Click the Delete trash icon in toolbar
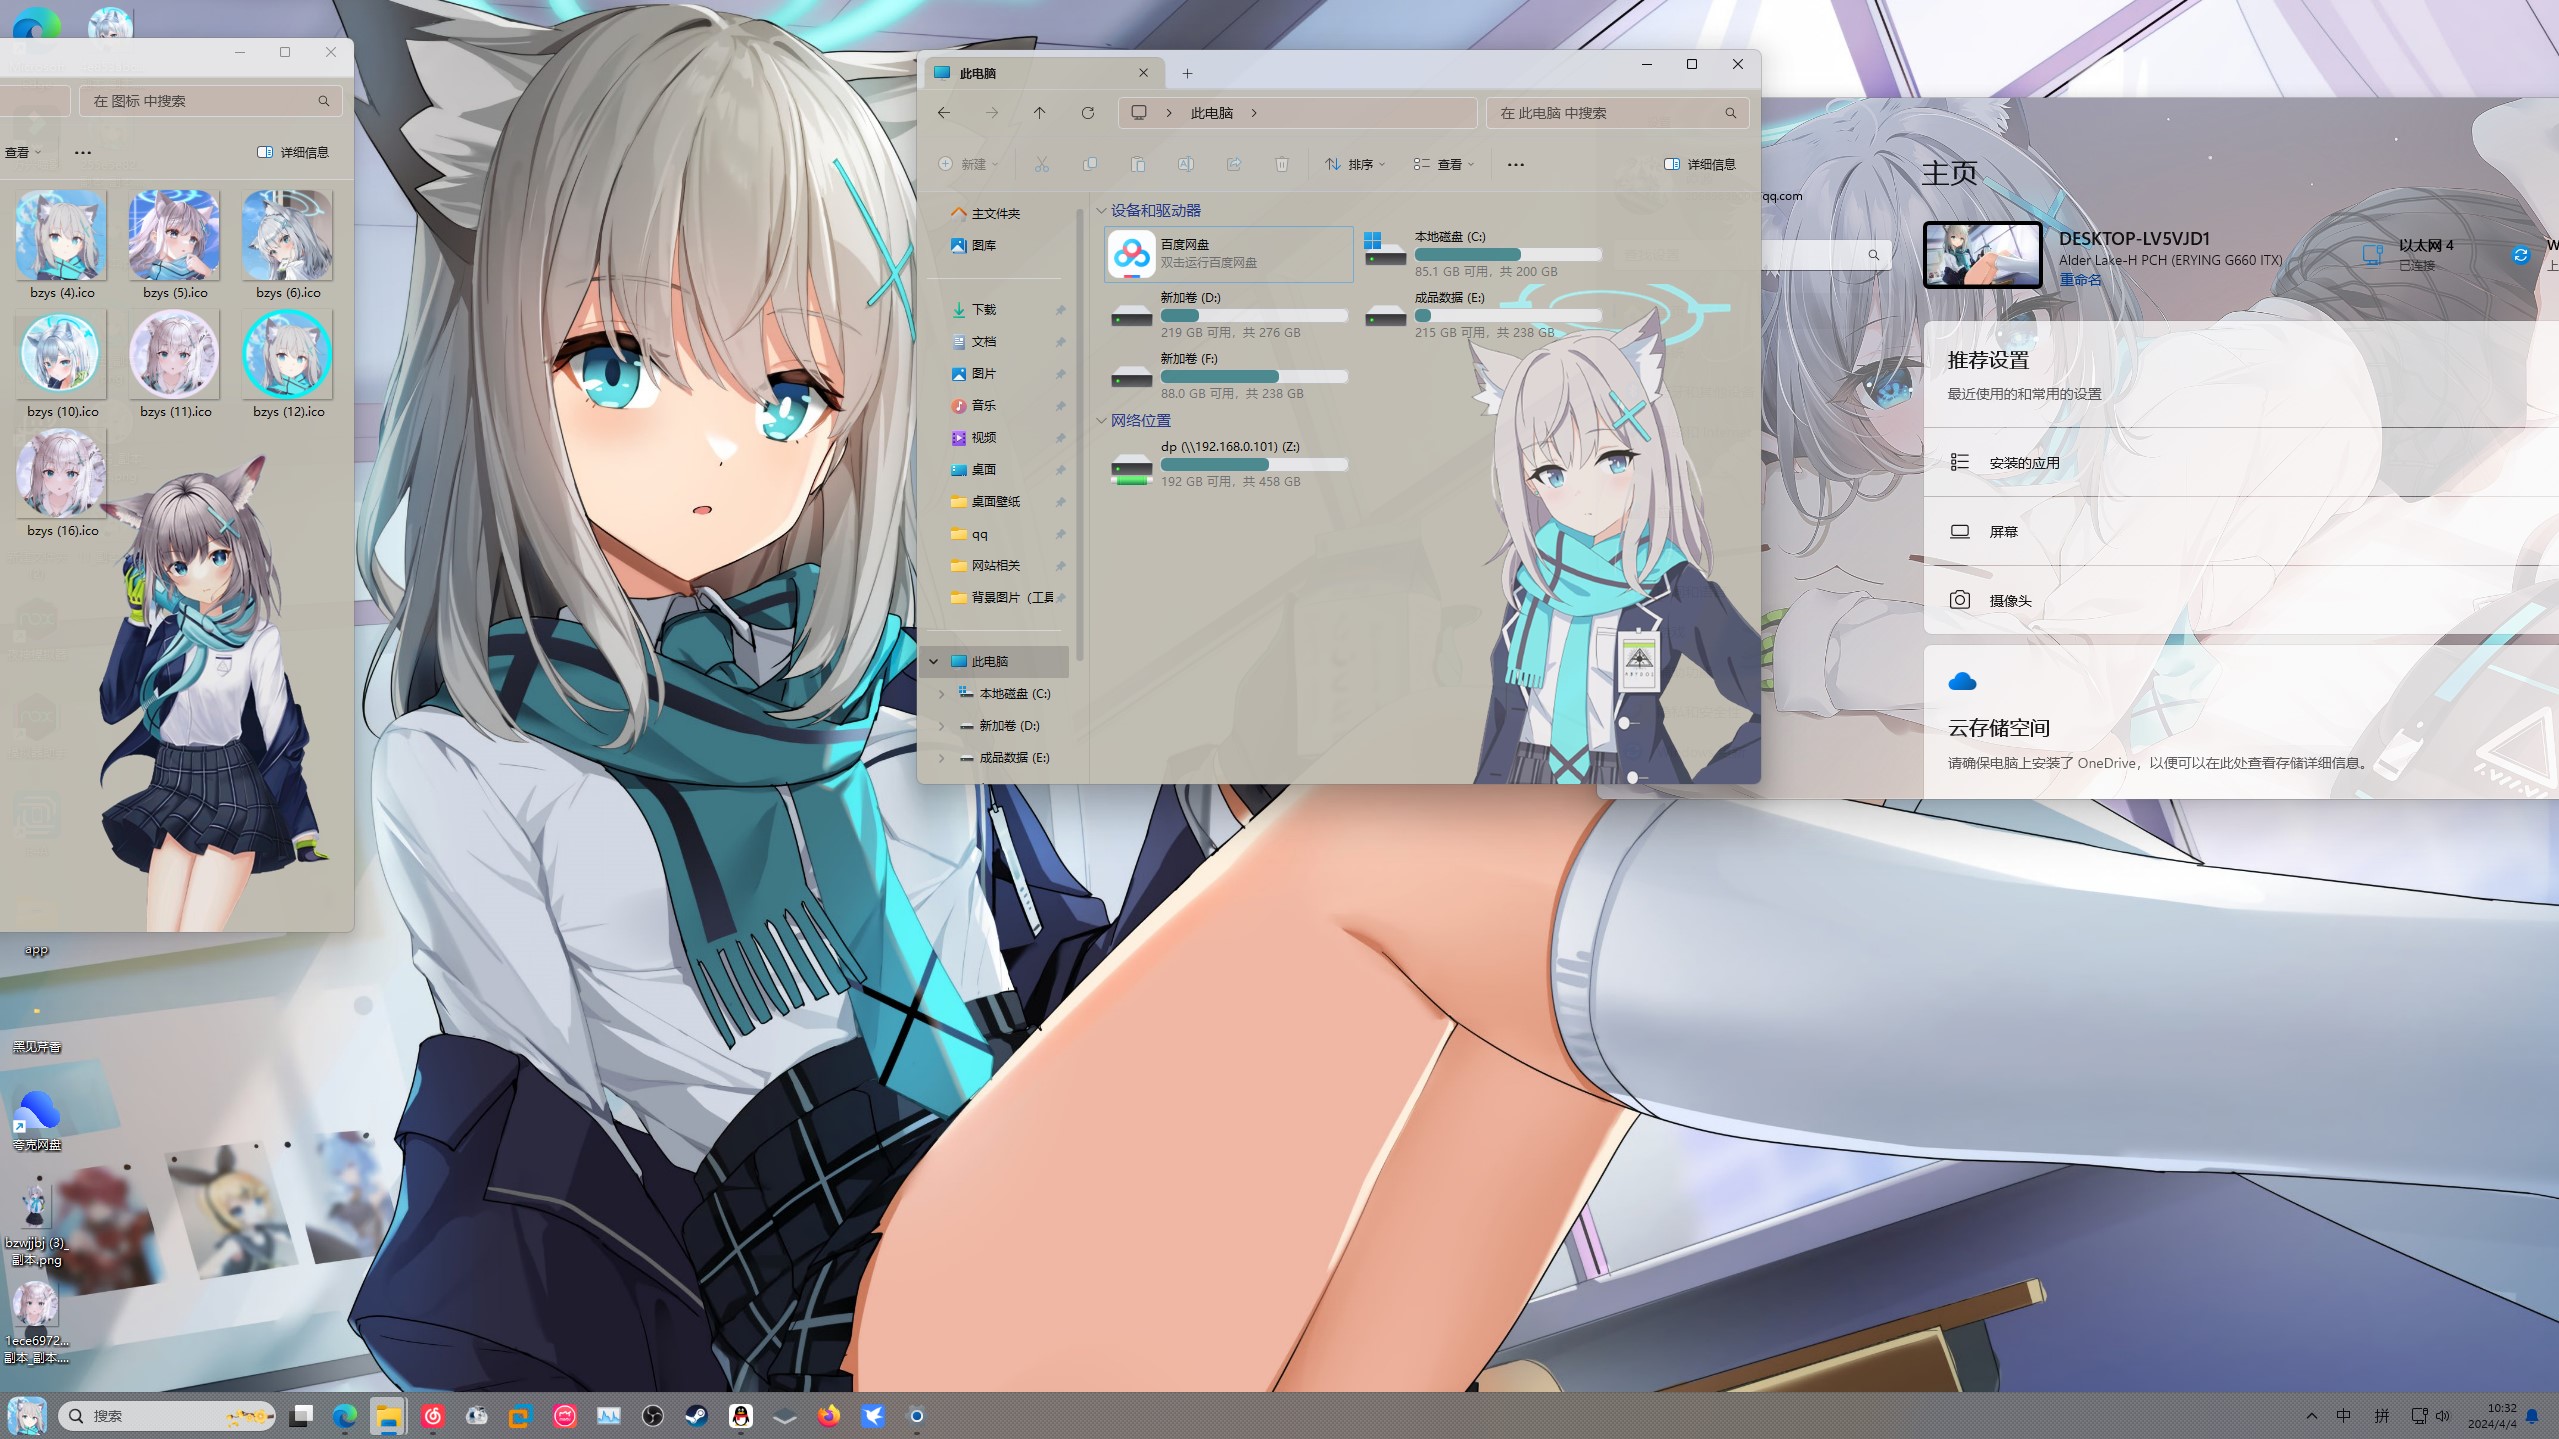The width and height of the screenshot is (2559, 1439). (1281, 164)
